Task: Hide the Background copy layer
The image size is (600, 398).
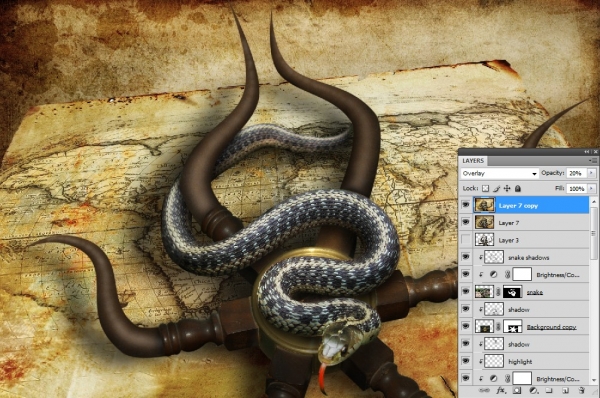Action: [x=465, y=326]
